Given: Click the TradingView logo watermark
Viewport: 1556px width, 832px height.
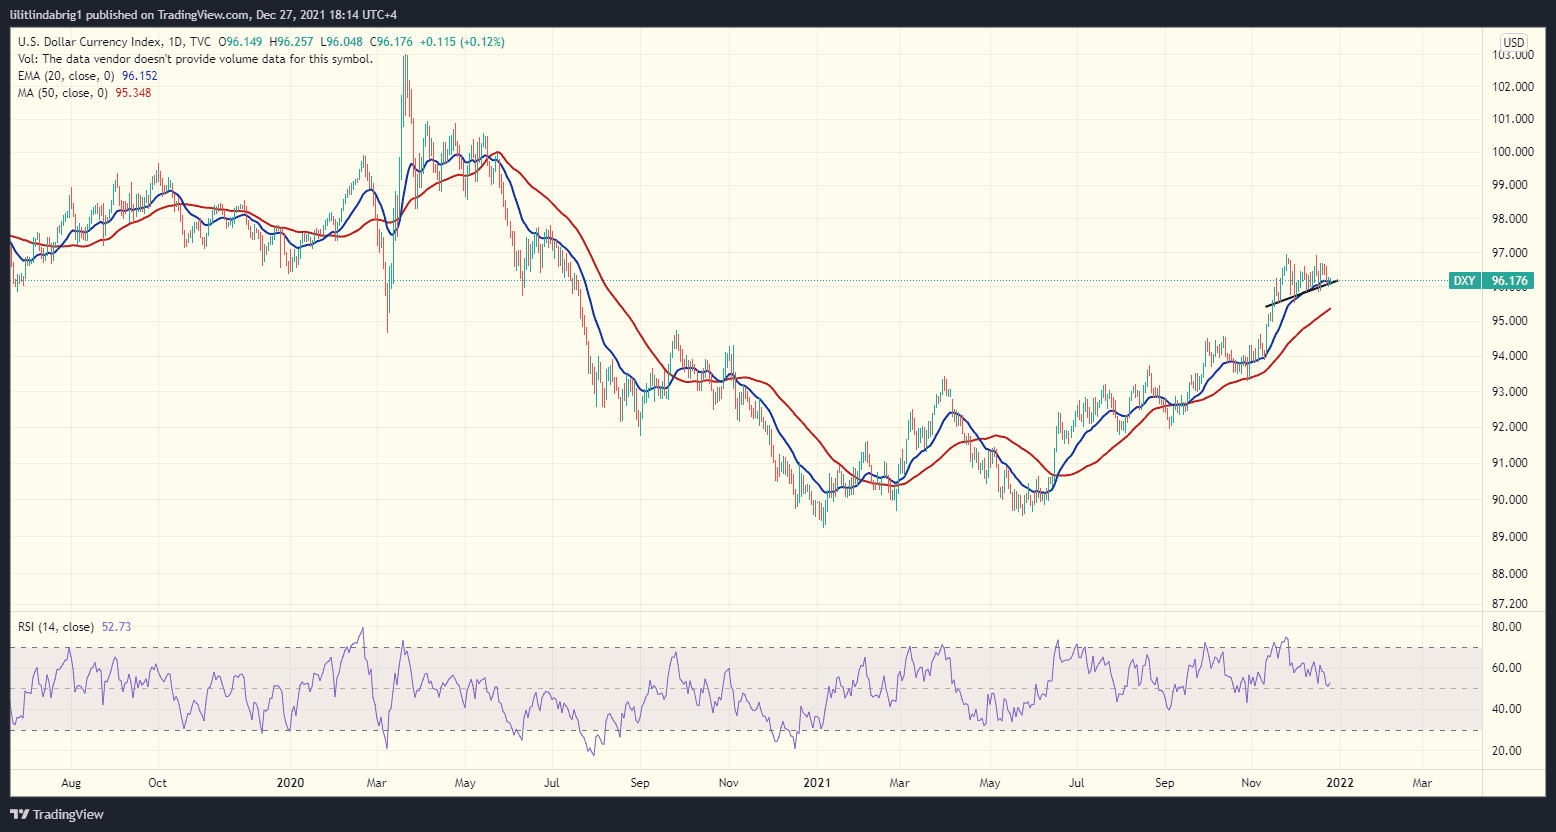Looking at the screenshot, I should [55, 814].
